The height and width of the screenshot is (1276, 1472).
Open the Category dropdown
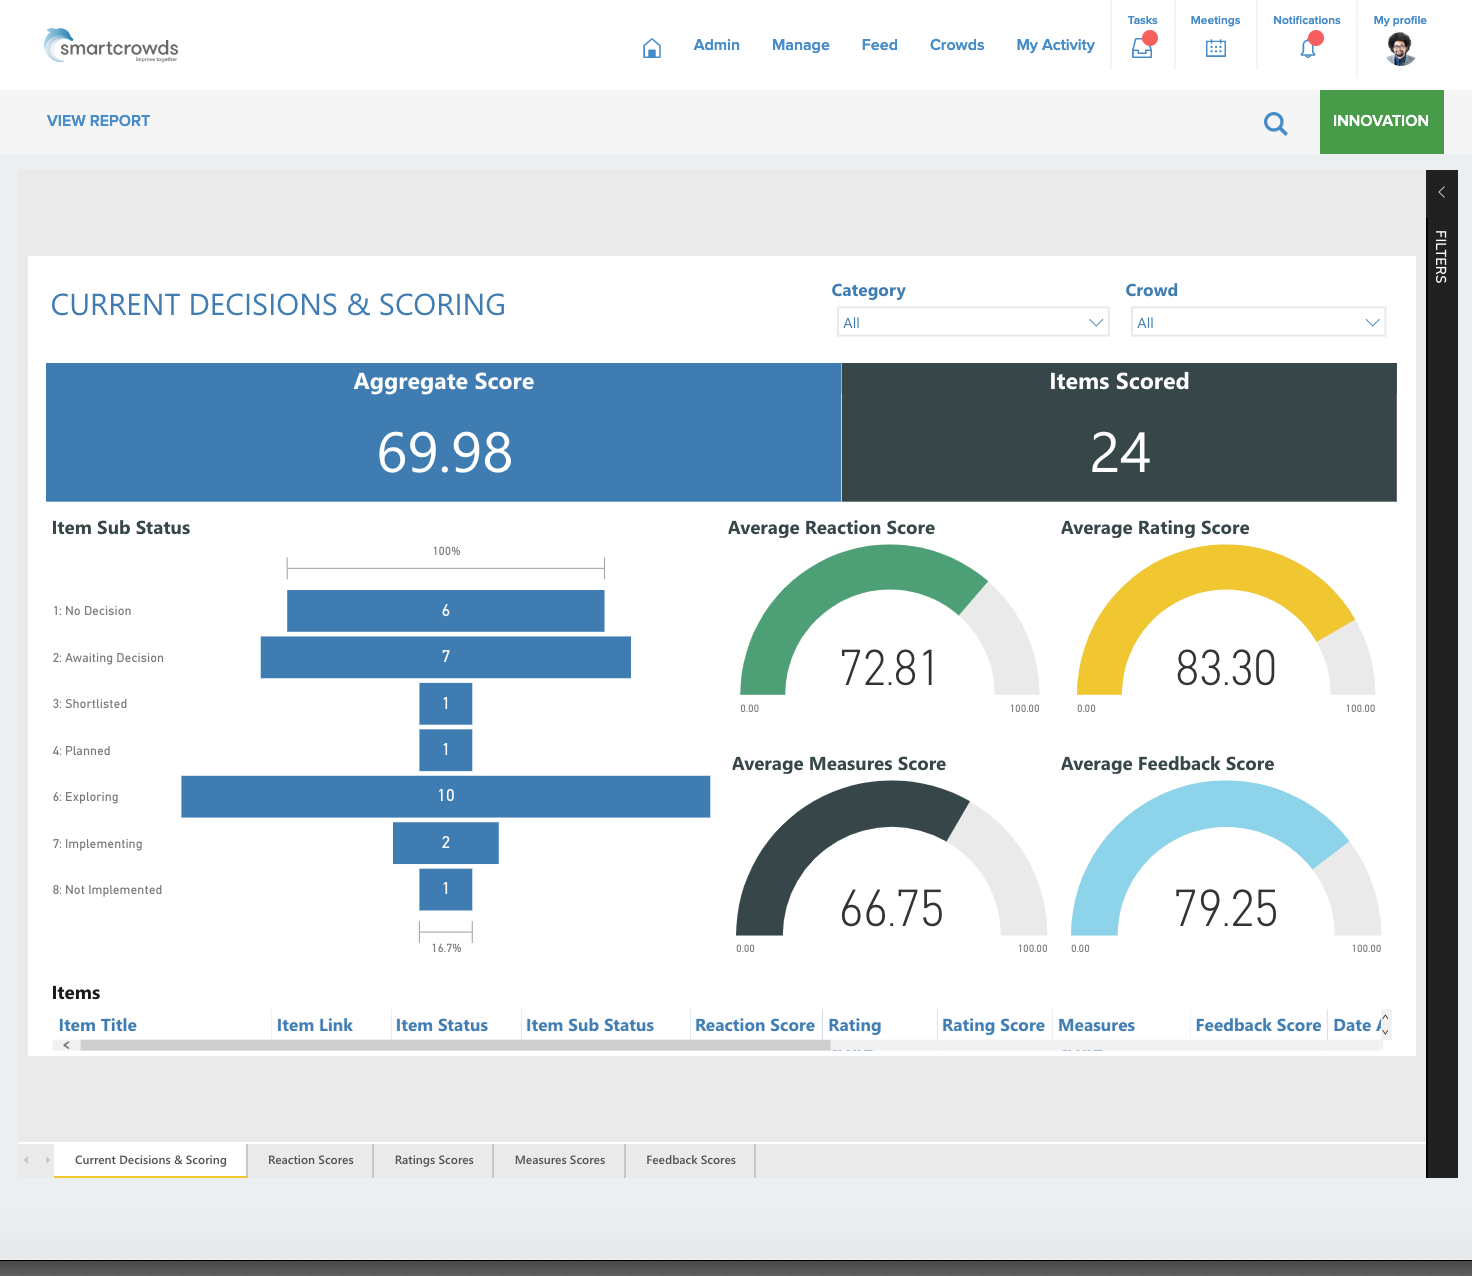(973, 322)
